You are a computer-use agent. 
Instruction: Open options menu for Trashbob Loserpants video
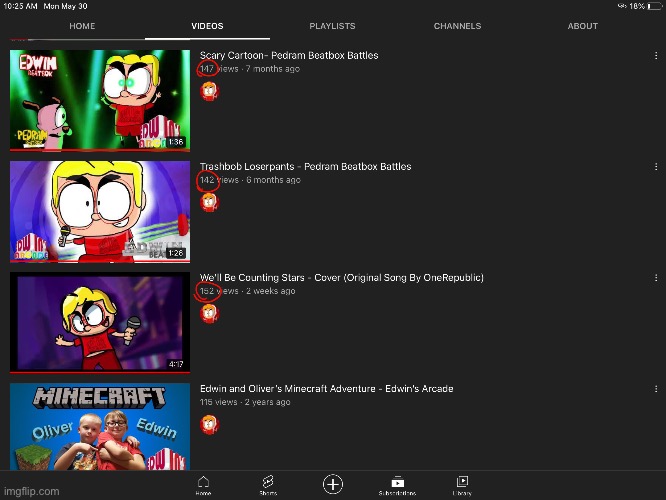coord(656,167)
